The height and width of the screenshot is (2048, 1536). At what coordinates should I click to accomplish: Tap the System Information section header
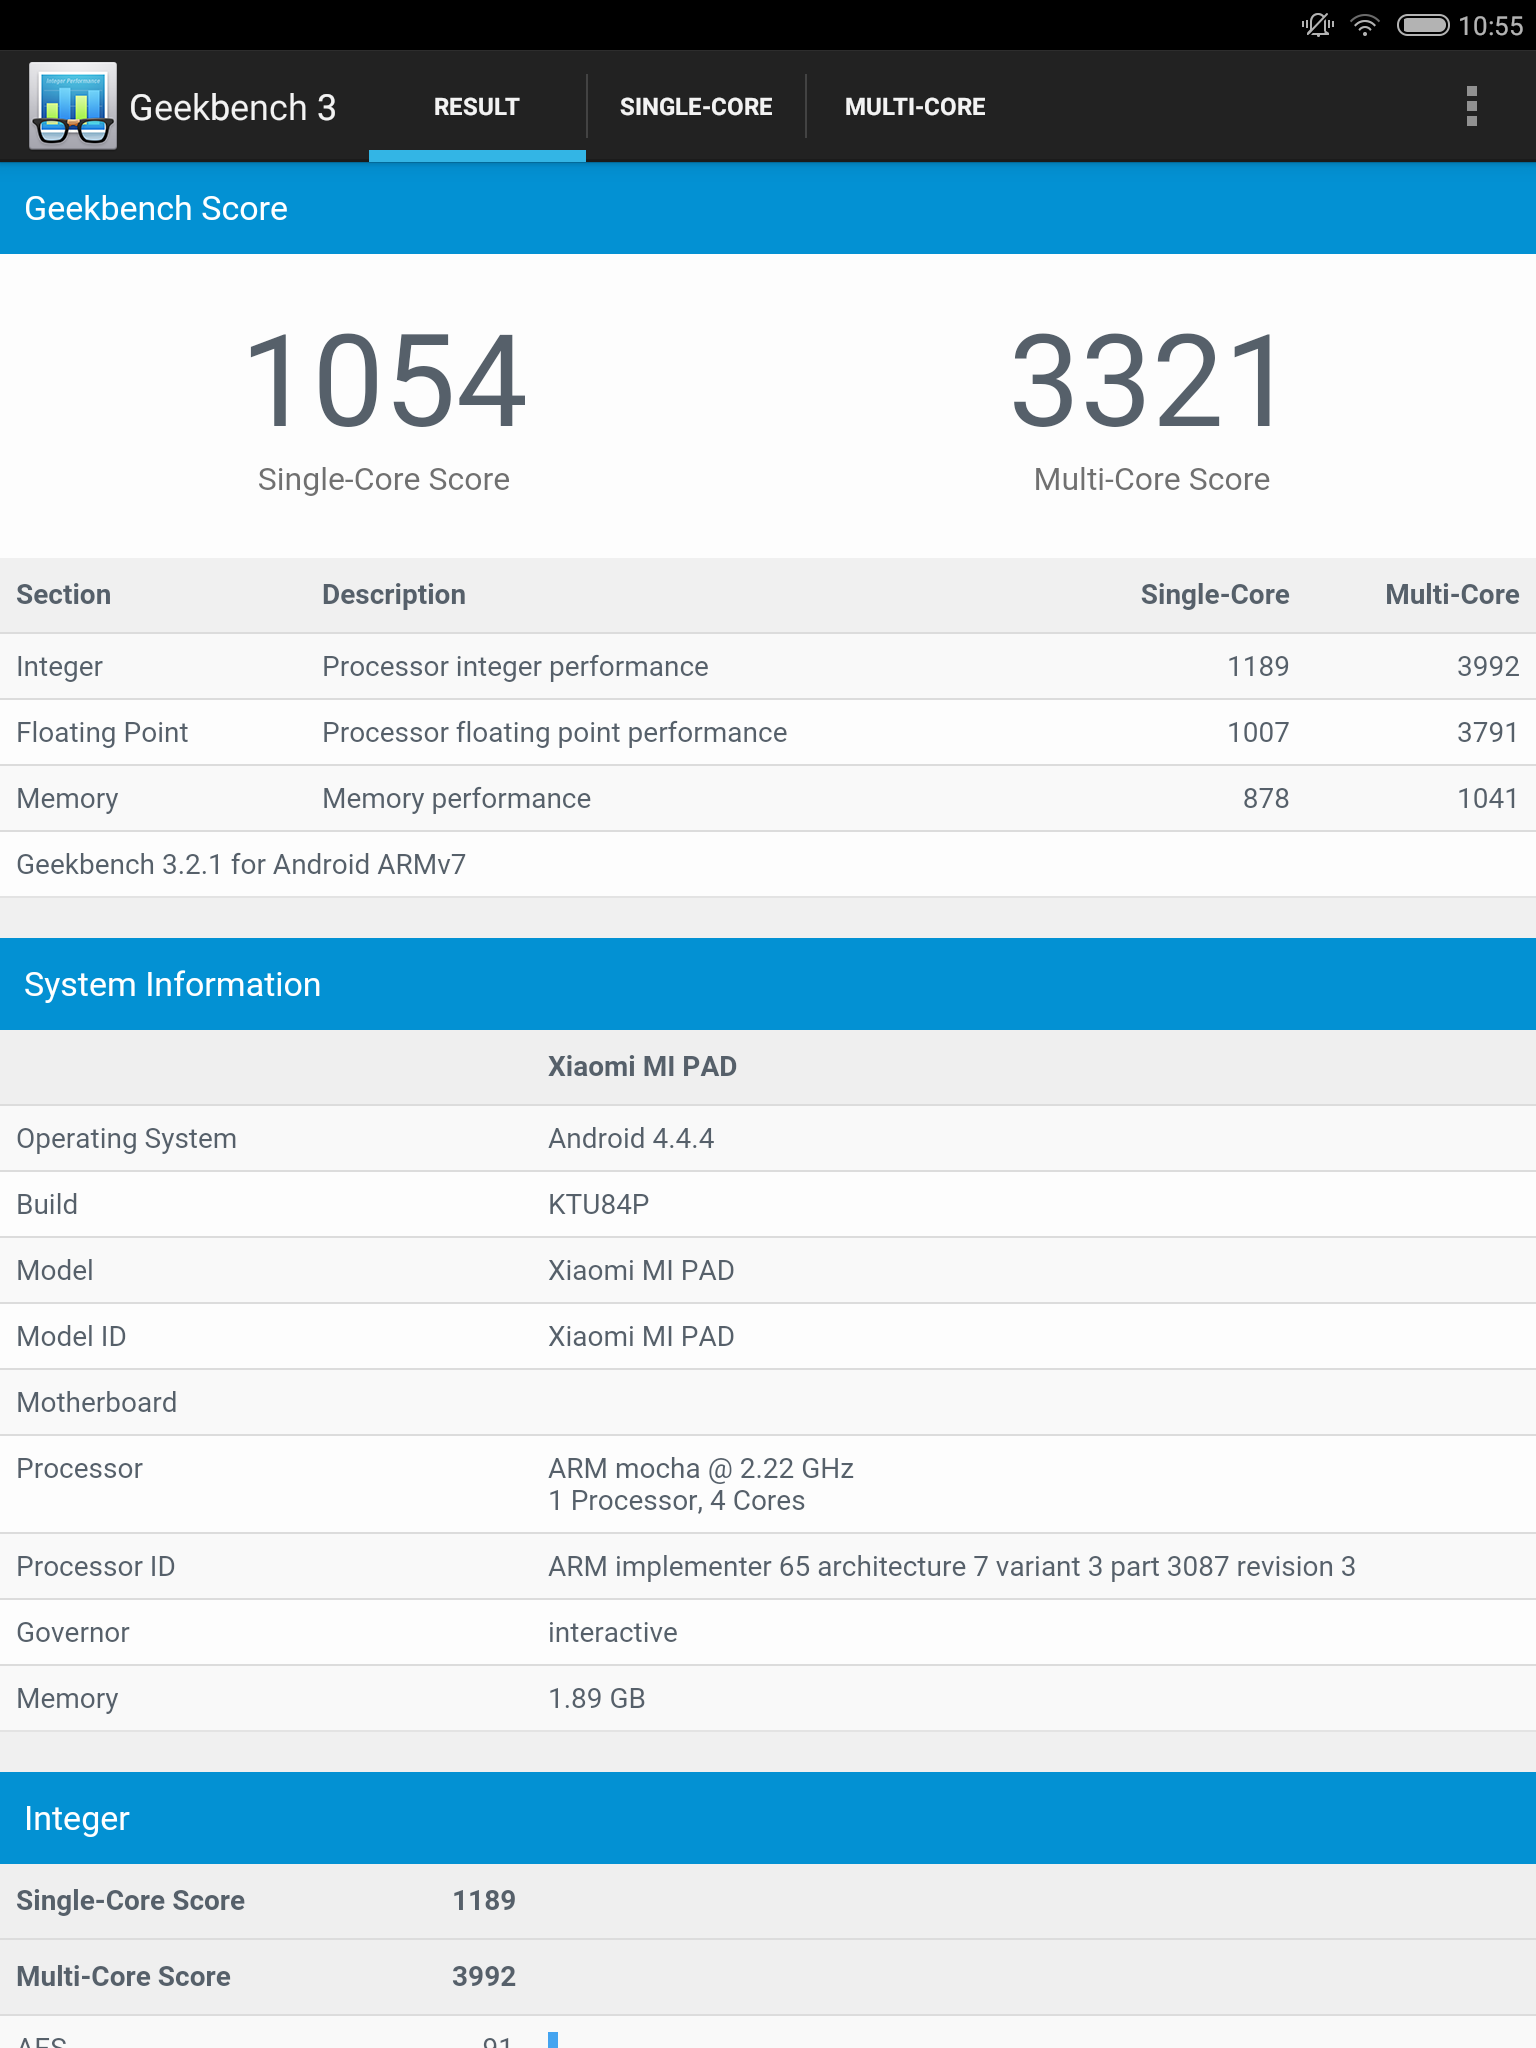[768, 984]
